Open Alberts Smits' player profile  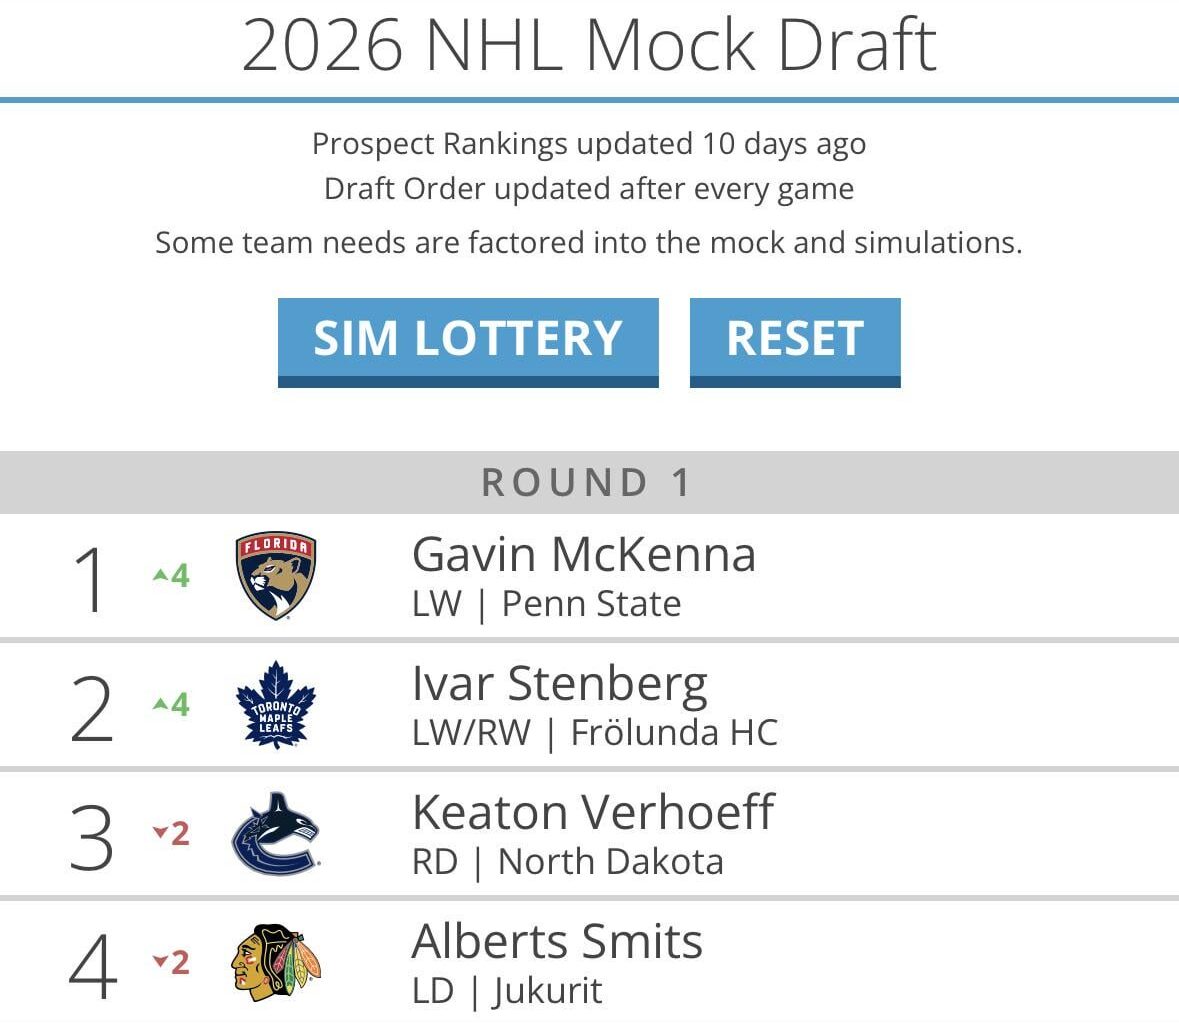pos(557,941)
